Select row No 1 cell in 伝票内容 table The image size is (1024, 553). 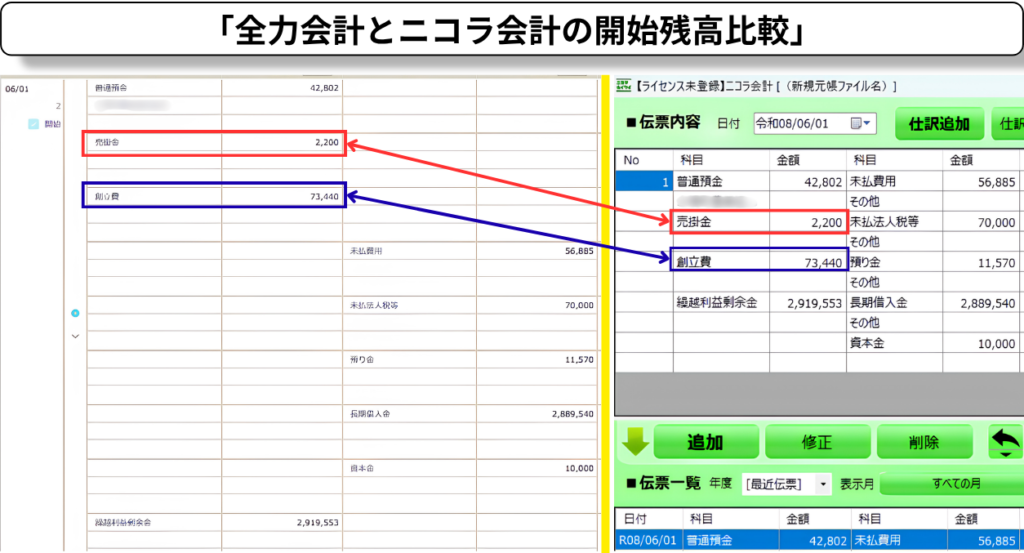(x=644, y=182)
